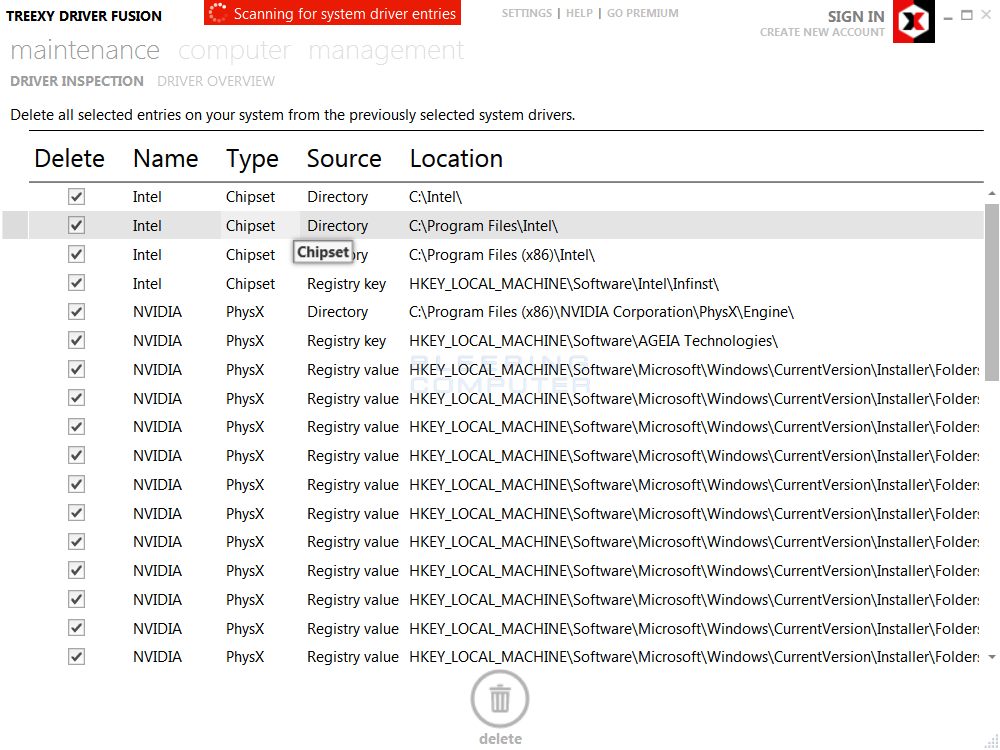This screenshot has width=1000, height=750.
Task: Select the DRIVER OVERVIEW sub-tab
Action: (216, 81)
